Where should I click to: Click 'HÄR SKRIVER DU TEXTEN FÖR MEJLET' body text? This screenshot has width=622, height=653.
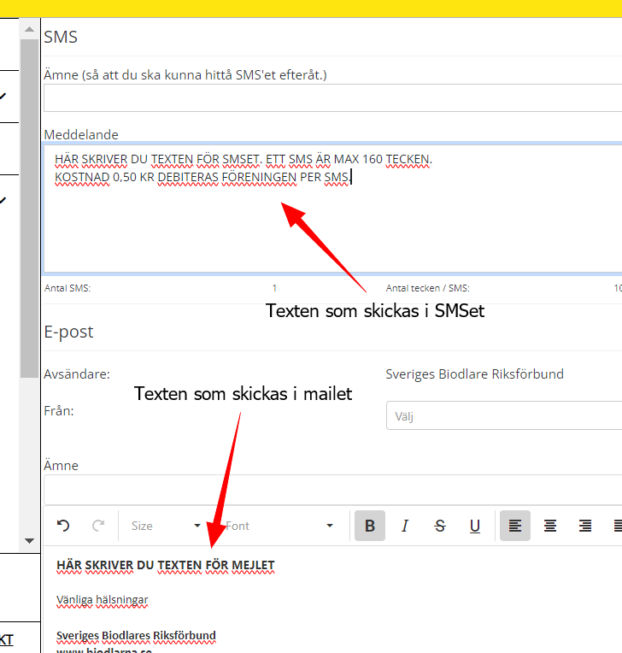(165, 566)
